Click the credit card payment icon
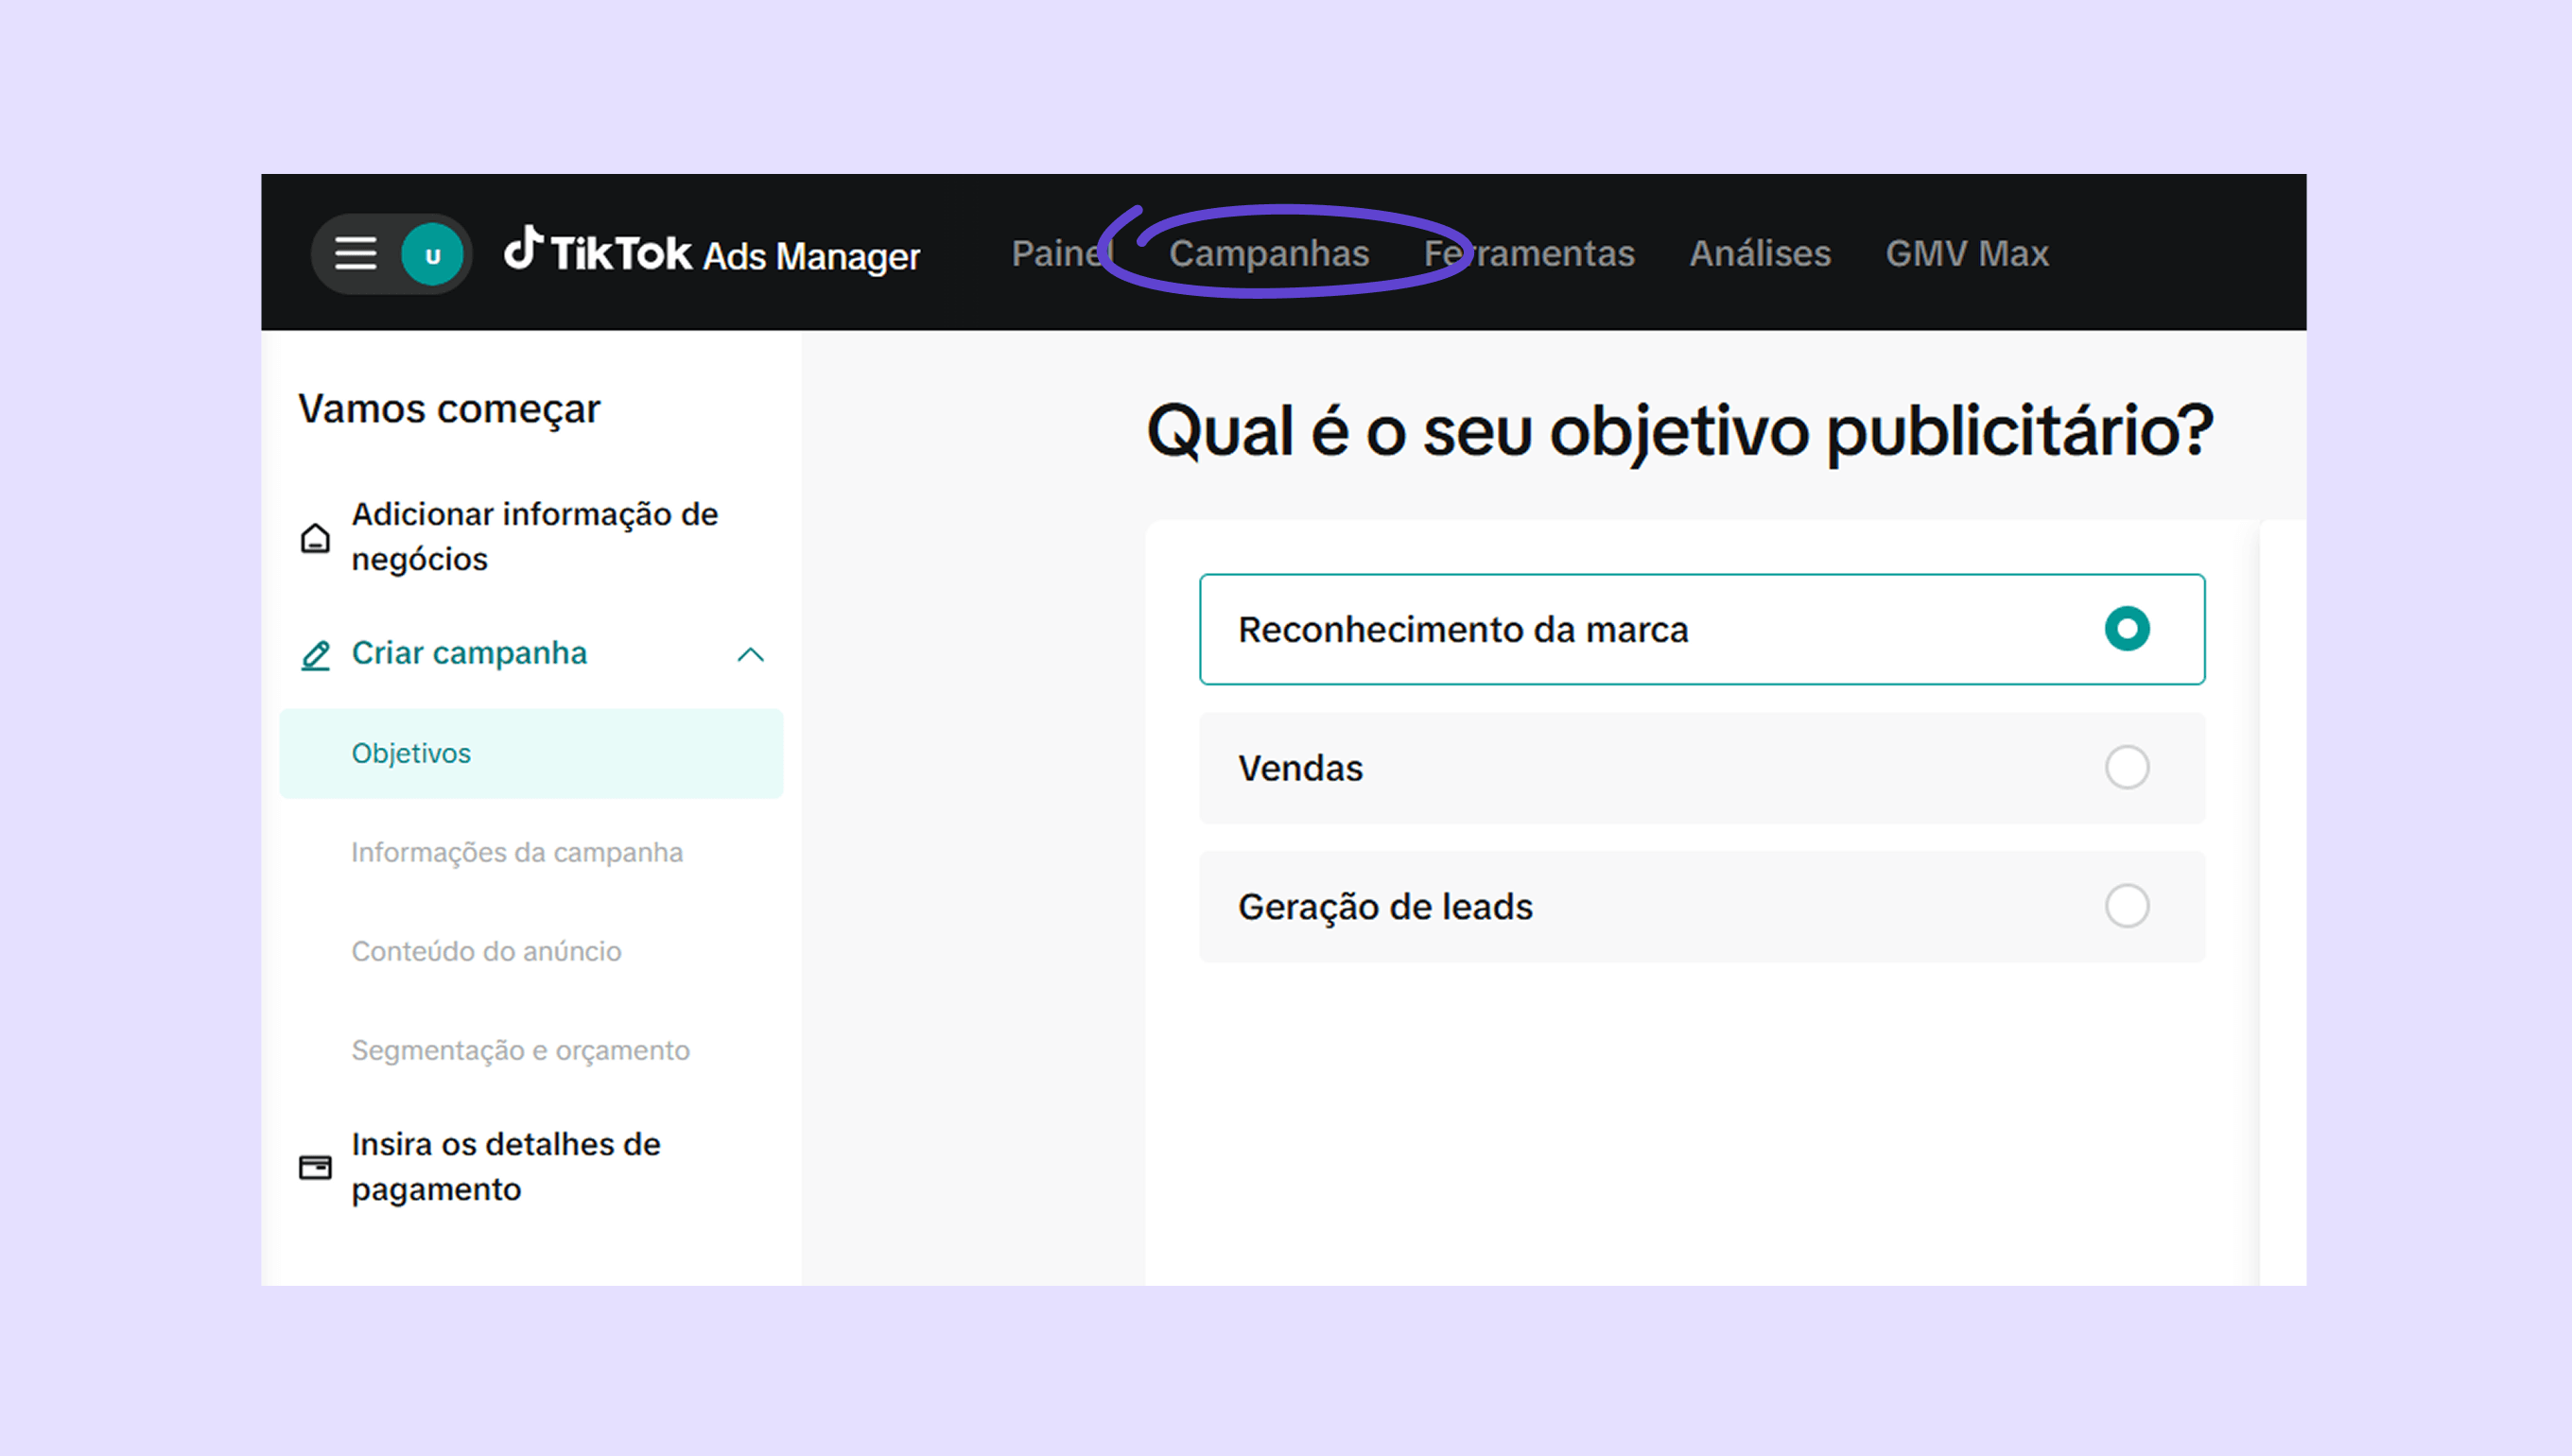Screen dimensions: 2572x1456 [x=315, y=1167]
